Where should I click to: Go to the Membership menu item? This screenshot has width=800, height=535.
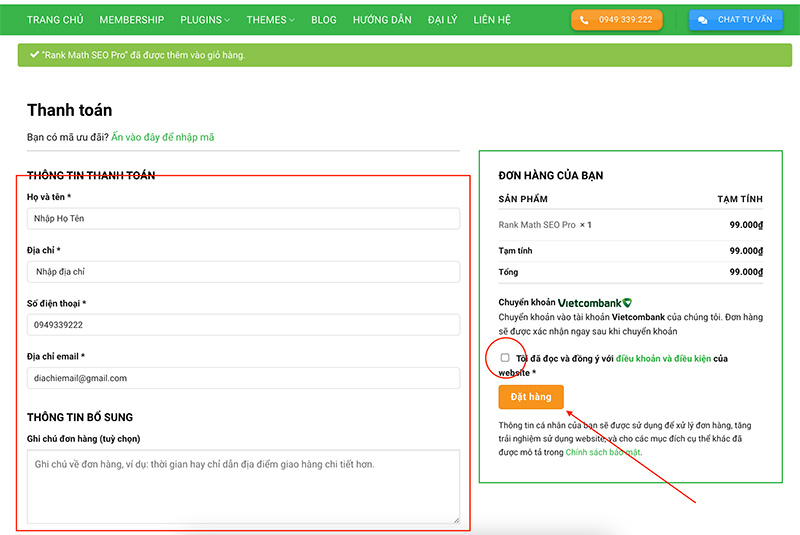131,19
